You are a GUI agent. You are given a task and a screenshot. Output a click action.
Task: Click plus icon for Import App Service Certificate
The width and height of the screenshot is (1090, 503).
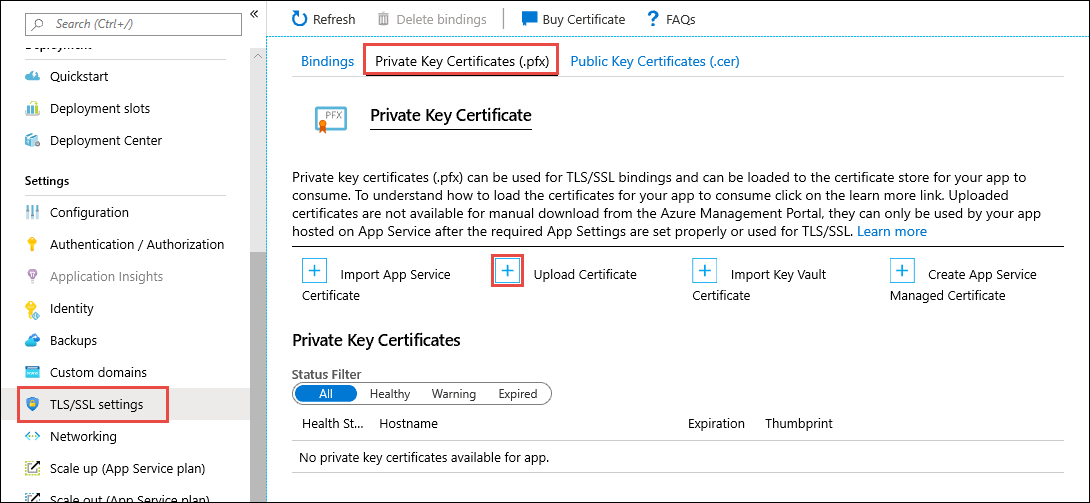click(x=315, y=271)
